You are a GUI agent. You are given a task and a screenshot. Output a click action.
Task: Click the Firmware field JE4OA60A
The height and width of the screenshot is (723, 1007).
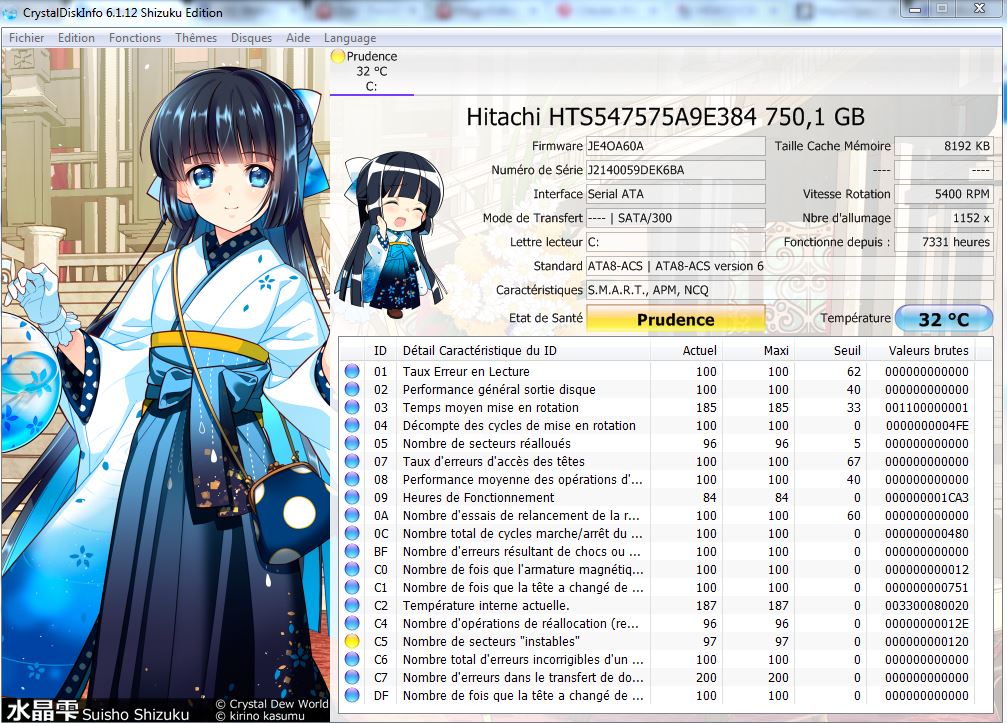(x=676, y=146)
